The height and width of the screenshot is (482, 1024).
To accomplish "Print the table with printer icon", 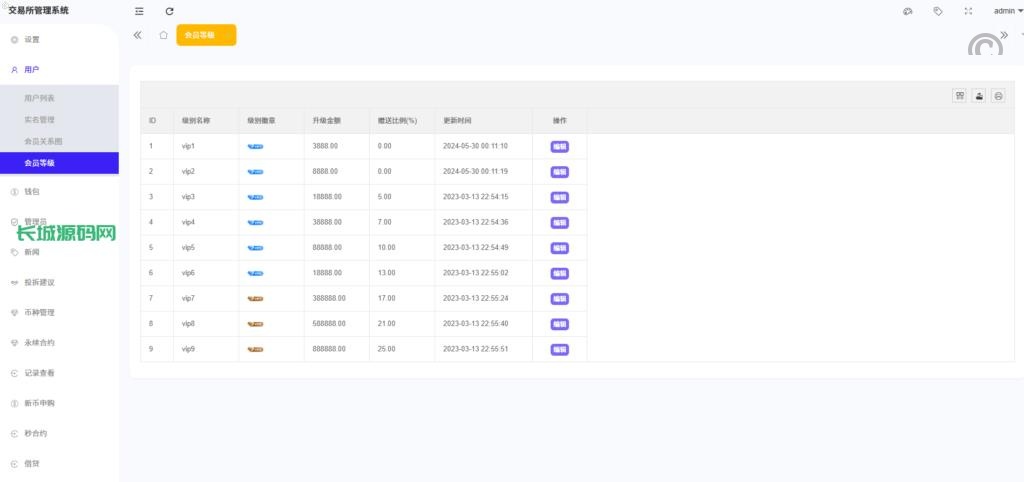I will (998, 96).
